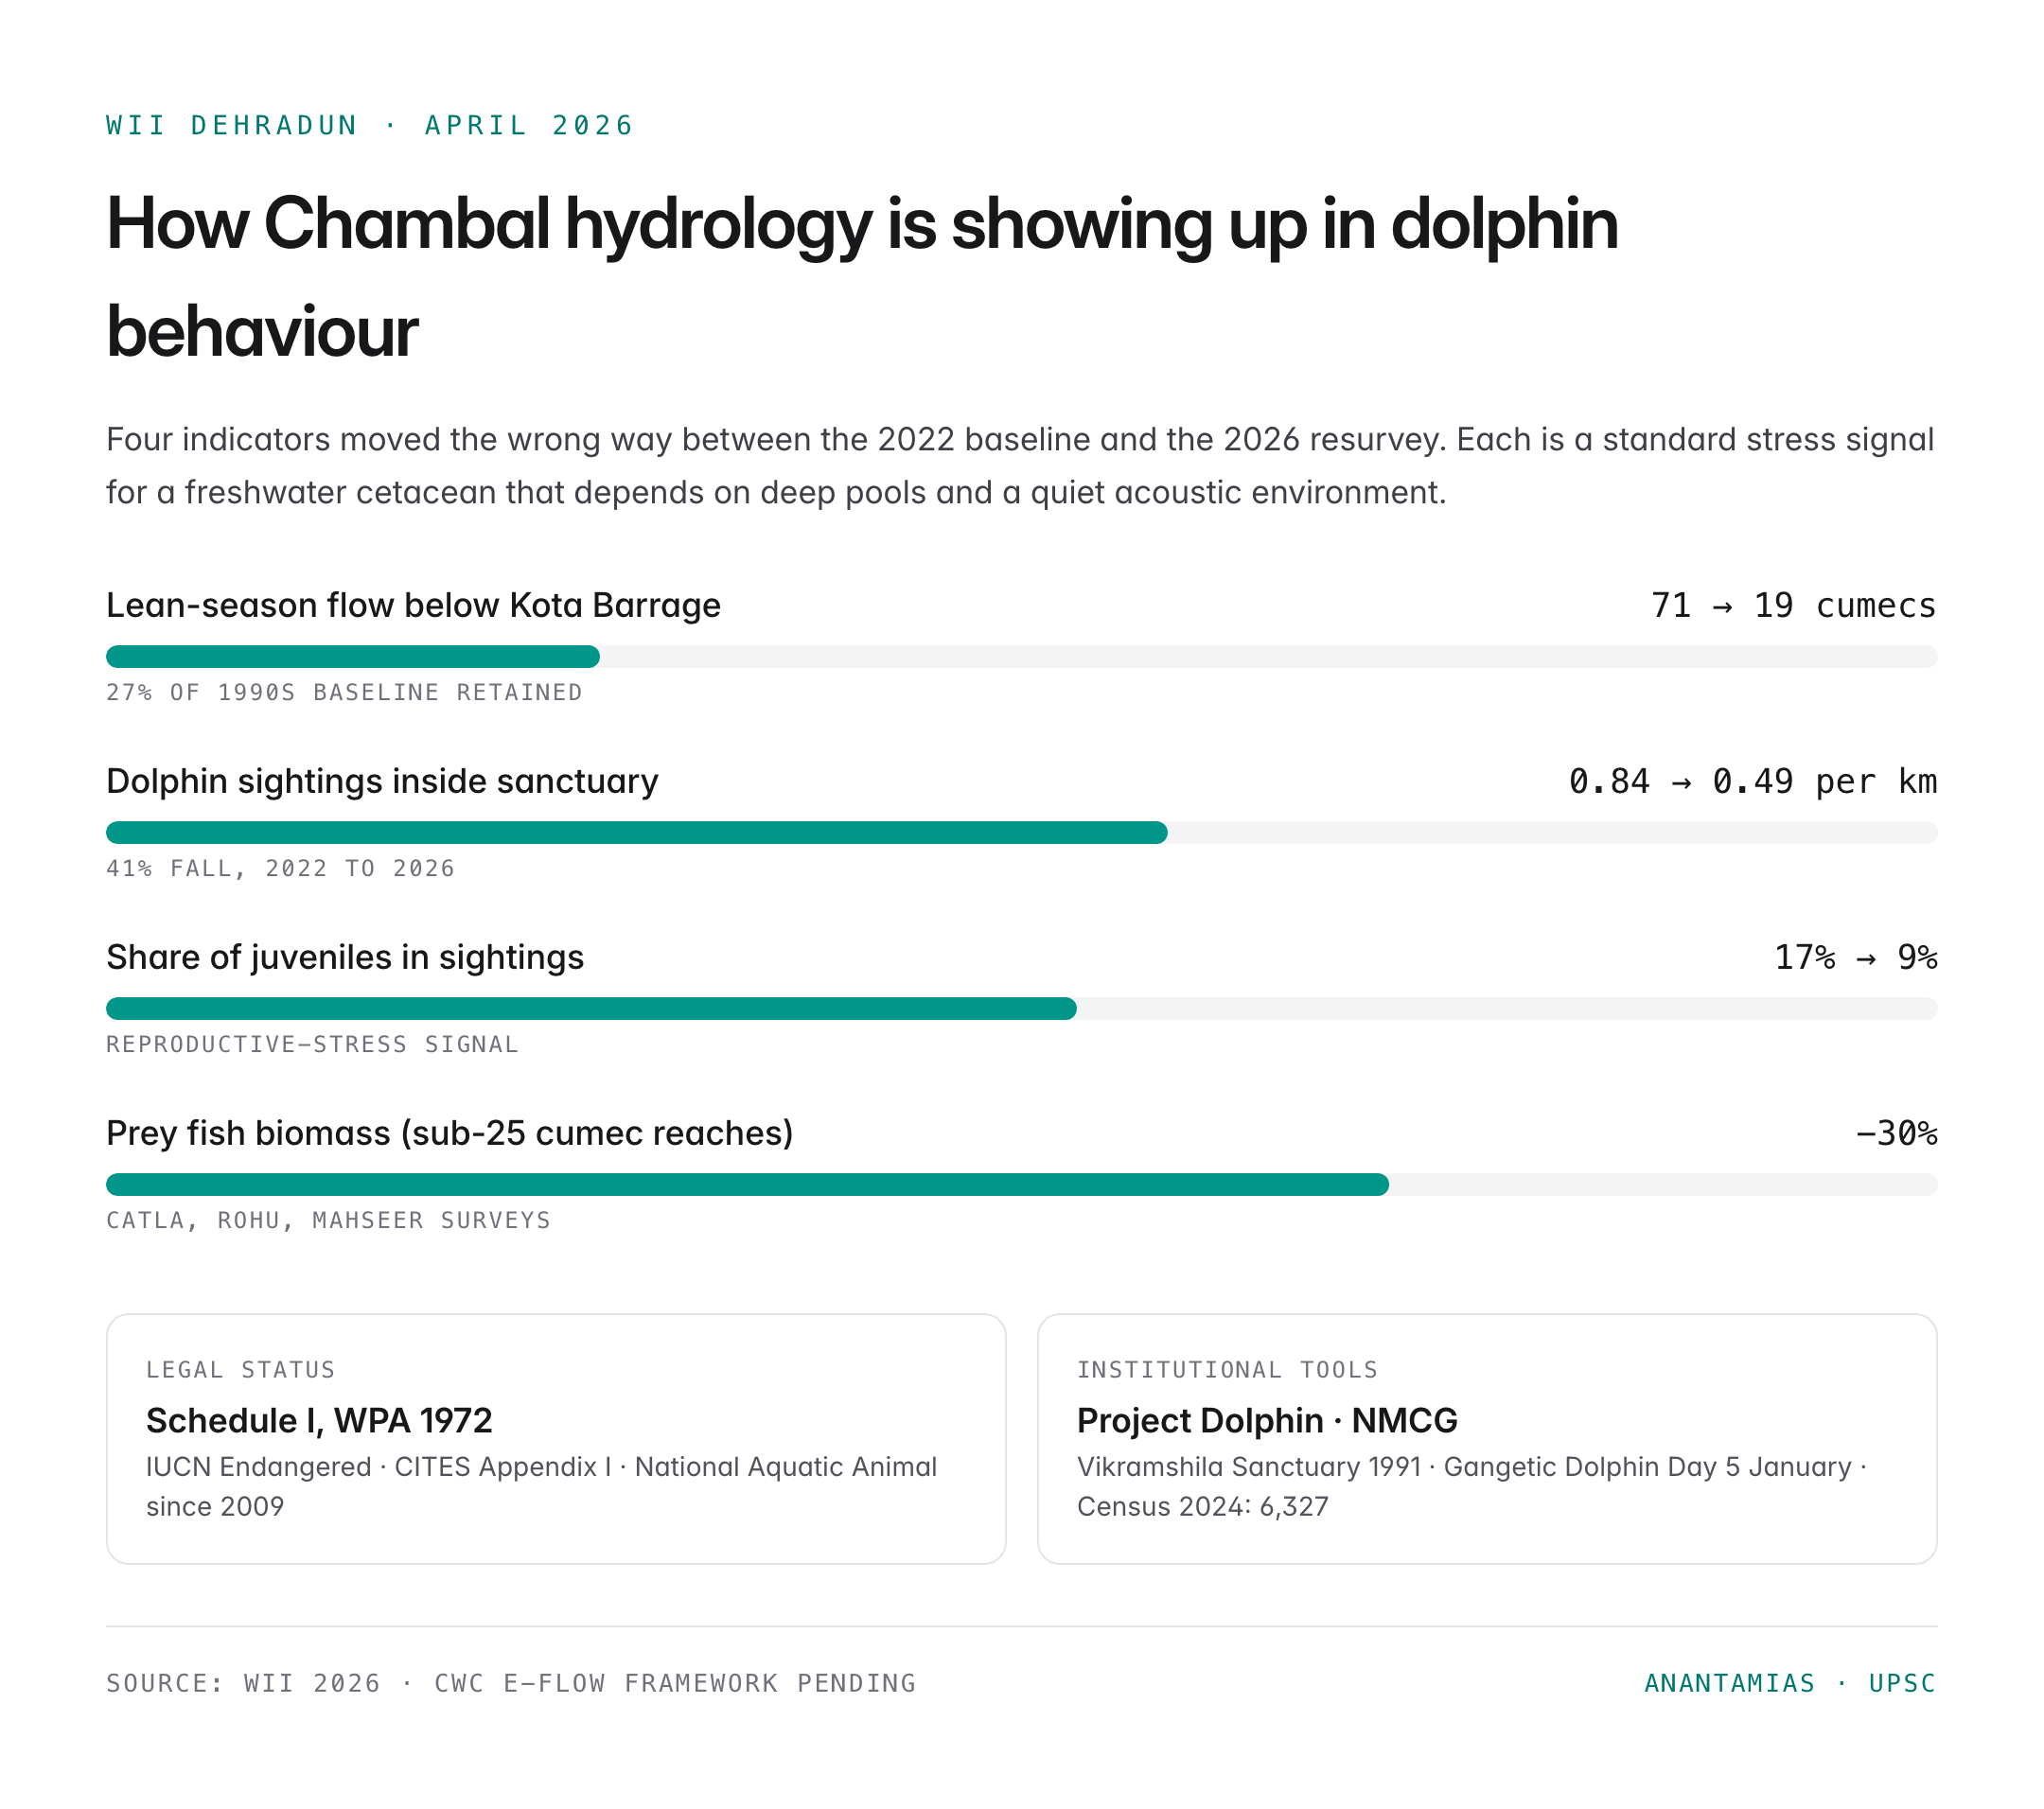2044x1809 pixels.
Task: Click the Lean-season flow progress bar
Action: 1021,657
